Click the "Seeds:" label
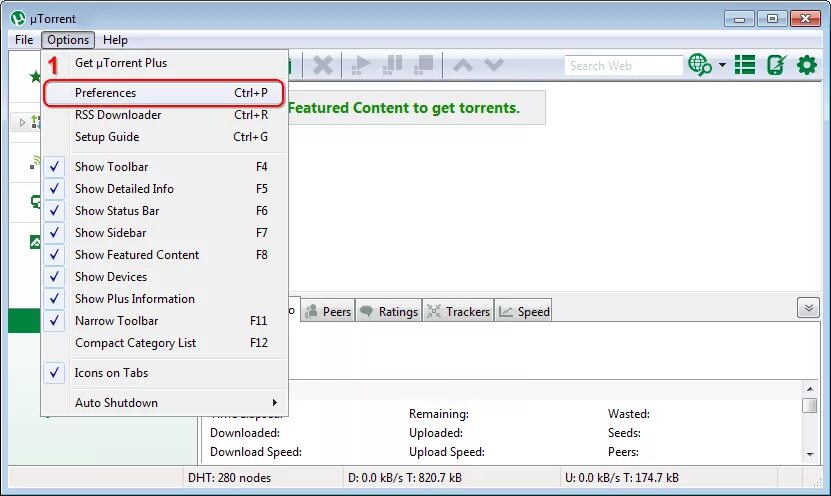This screenshot has width=831, height=496. [x=624, y=433]
